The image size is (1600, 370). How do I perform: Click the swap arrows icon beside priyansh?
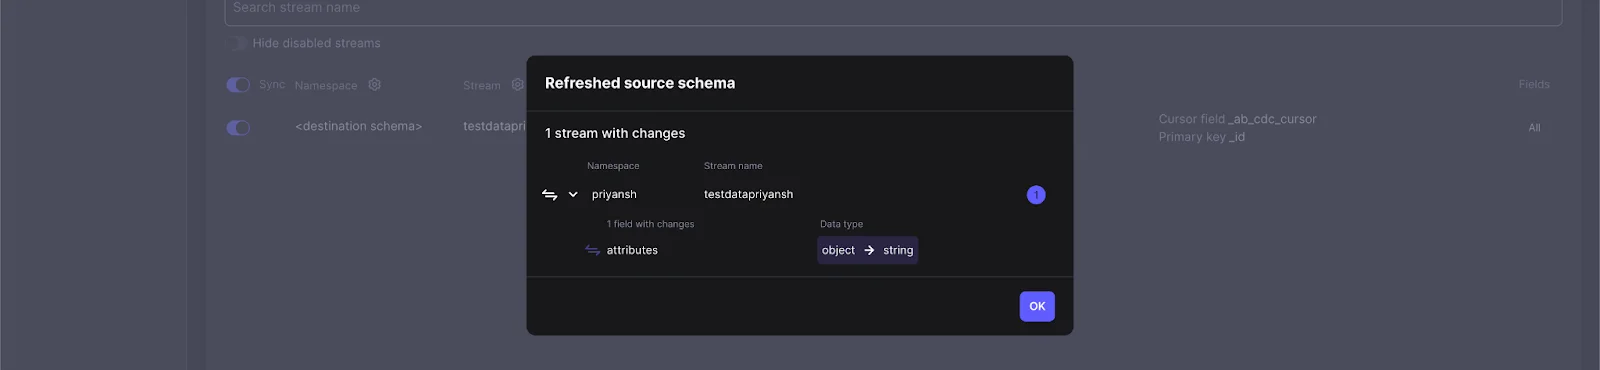[x=549, y=195]
